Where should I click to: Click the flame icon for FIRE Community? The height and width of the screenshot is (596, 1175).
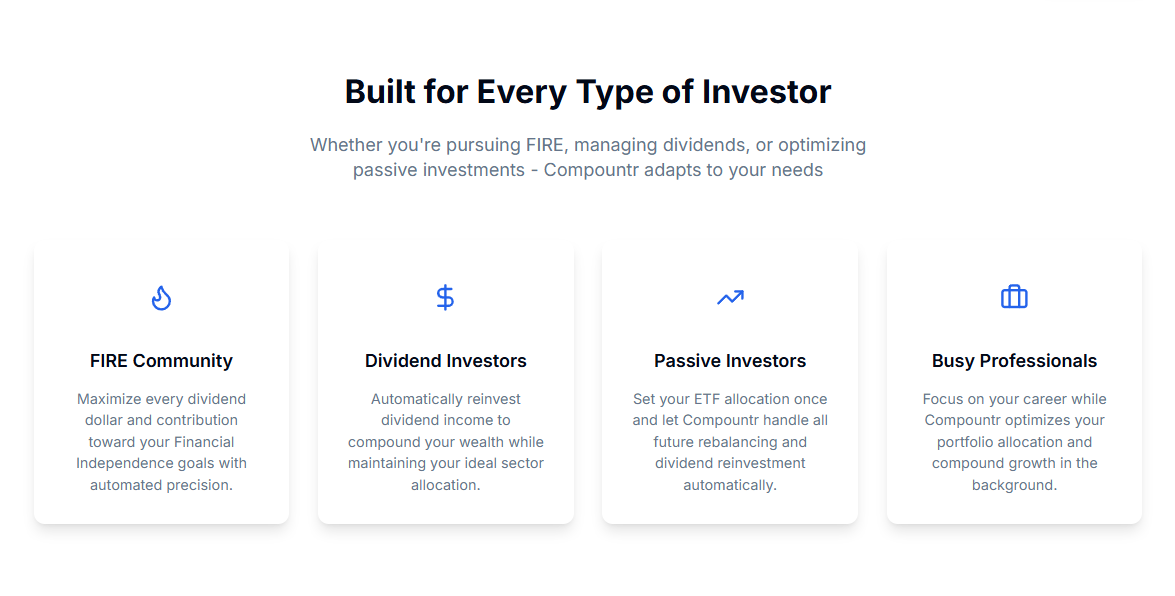click(161, 298)
